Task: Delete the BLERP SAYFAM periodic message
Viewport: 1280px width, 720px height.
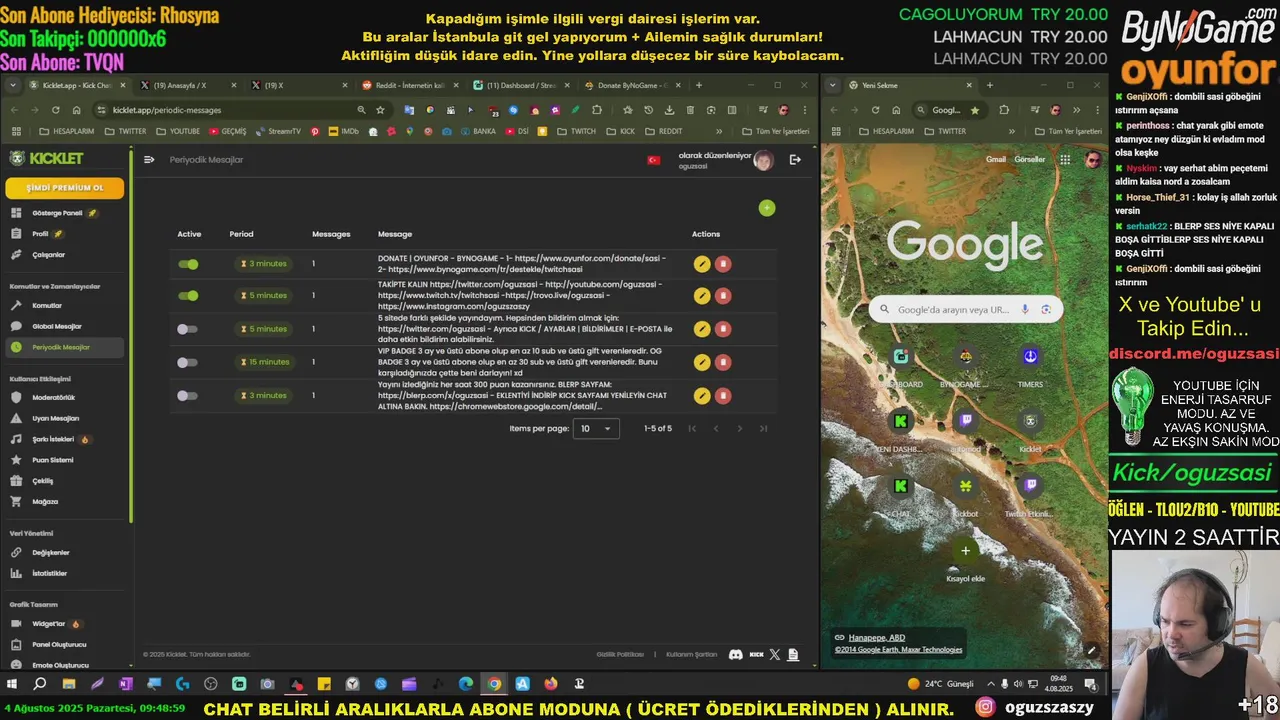Action: pos(723,396)
